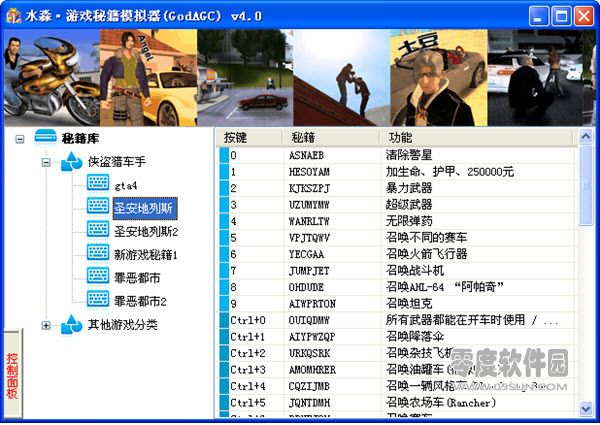Click the blue marker on row 0
This screenshot has width=600, height=425.
(224, 155)
